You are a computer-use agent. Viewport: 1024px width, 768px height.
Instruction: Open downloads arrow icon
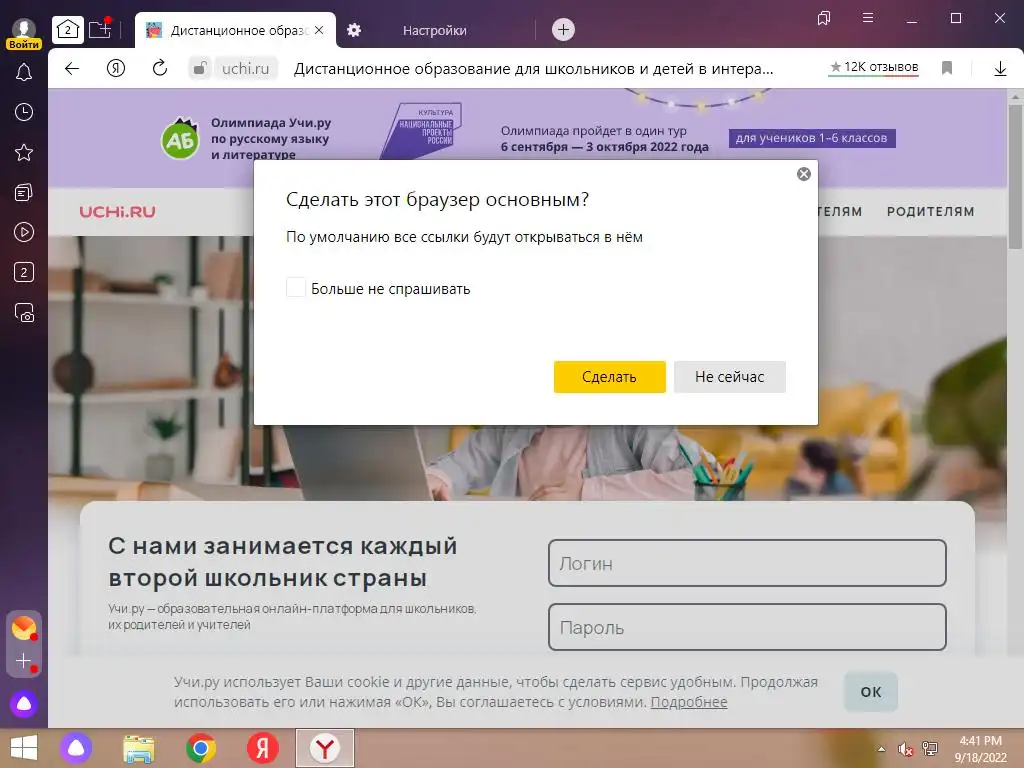tap(1000, 68)
